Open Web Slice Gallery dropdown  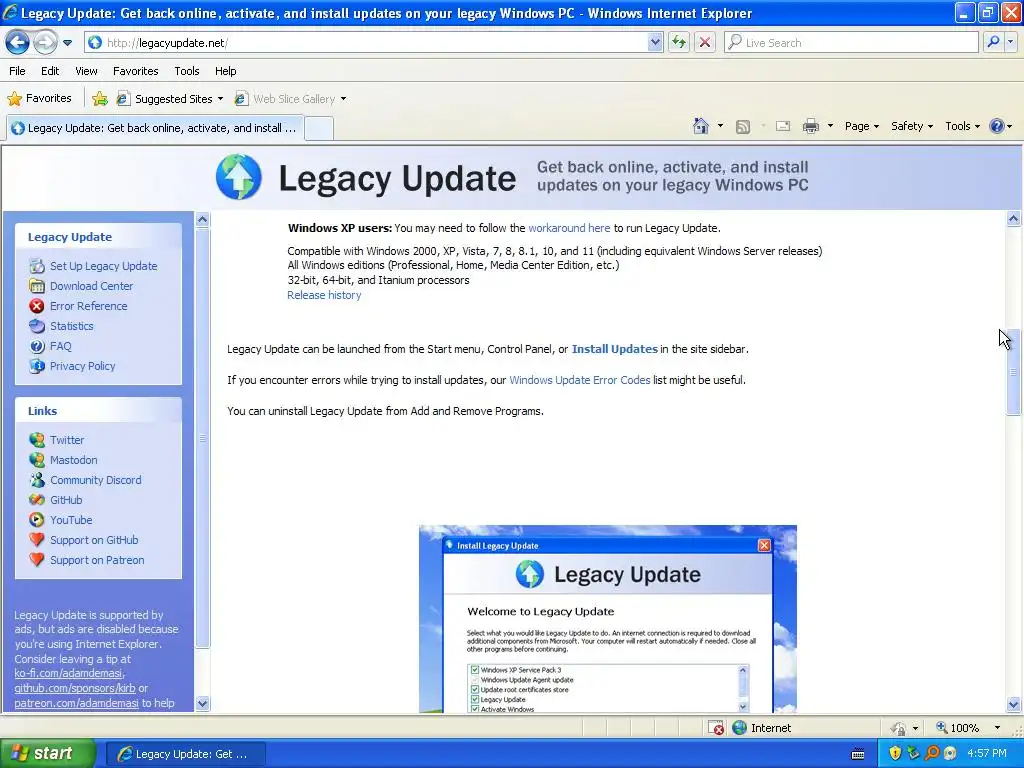click(291, 99)
